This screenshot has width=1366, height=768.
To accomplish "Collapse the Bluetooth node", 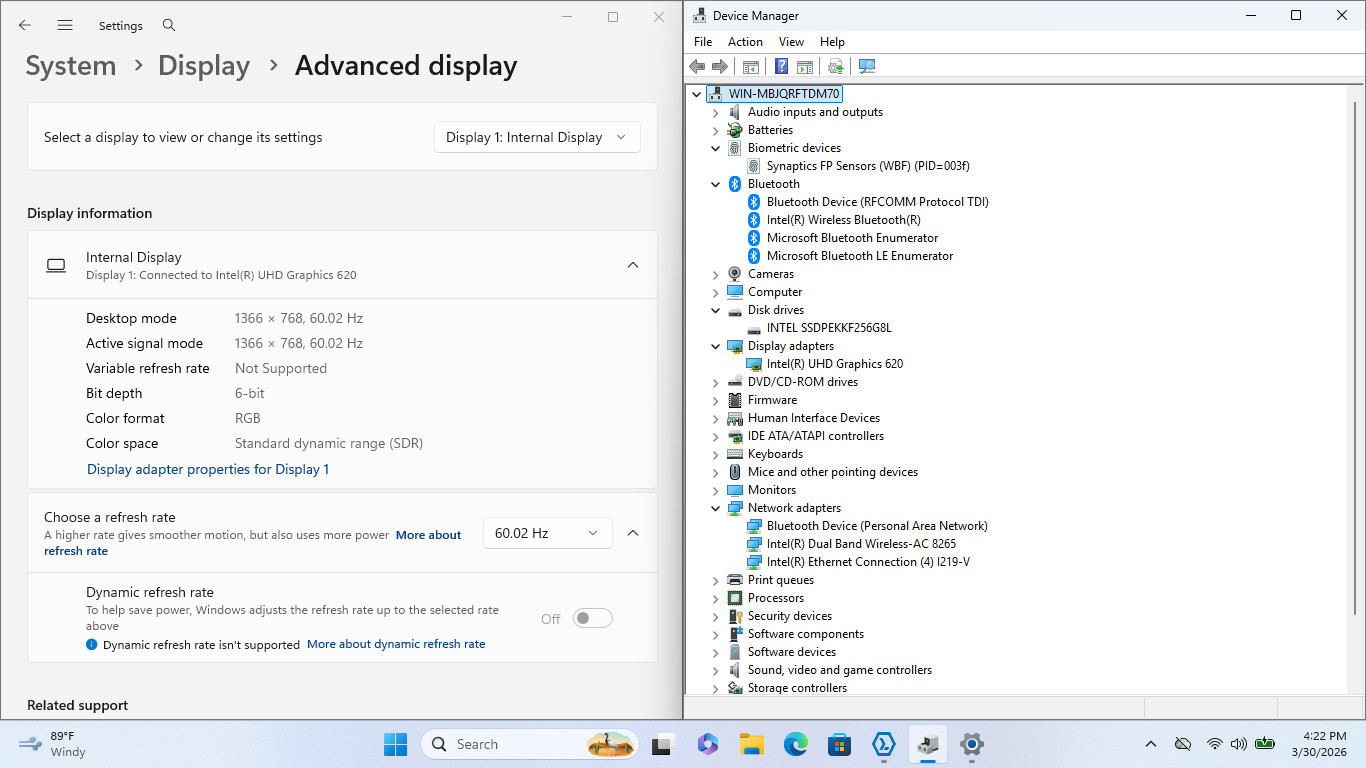I will 715,184.
